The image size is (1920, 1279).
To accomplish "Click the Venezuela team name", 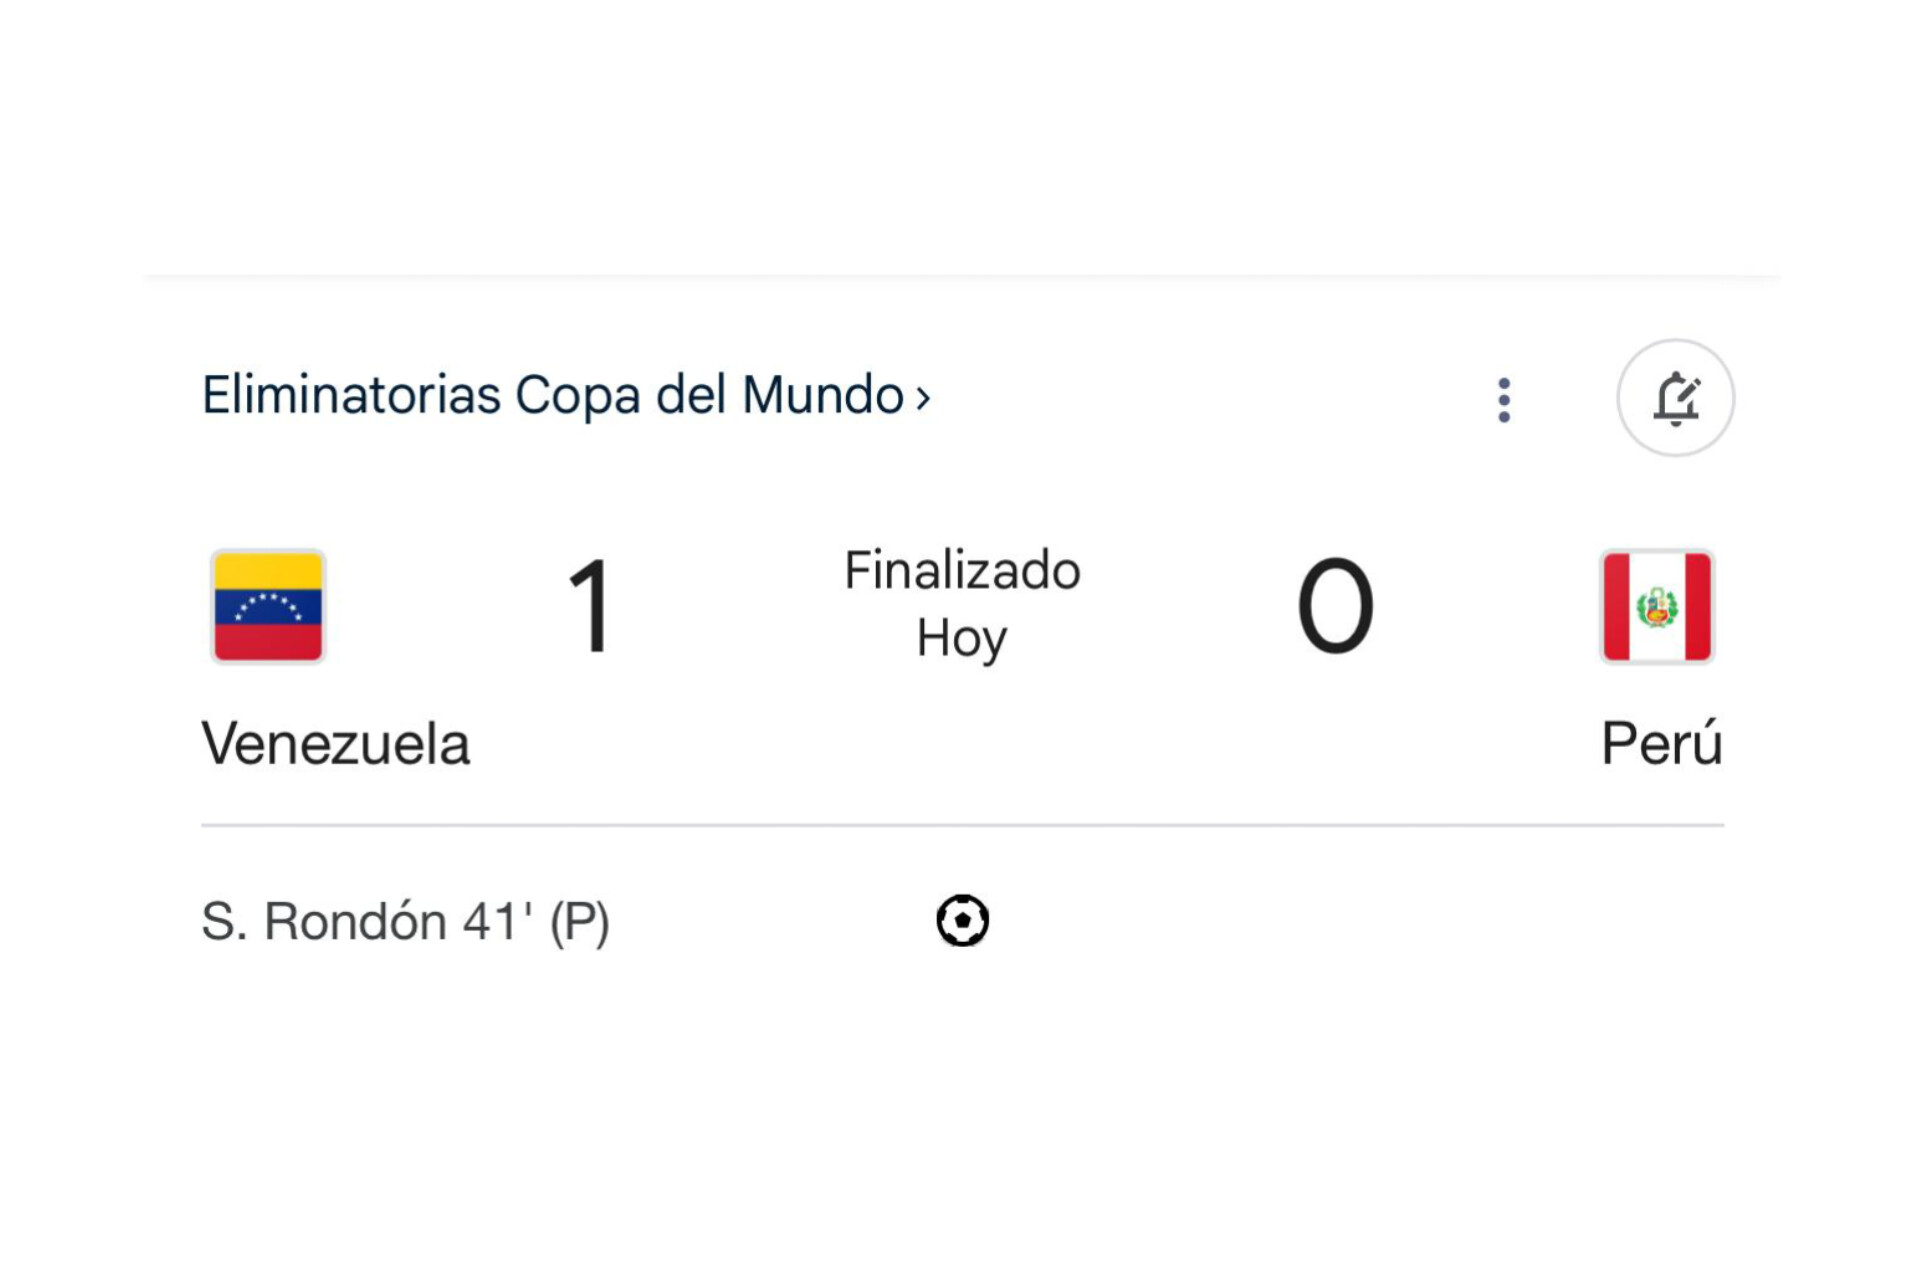I will (335, 744).
